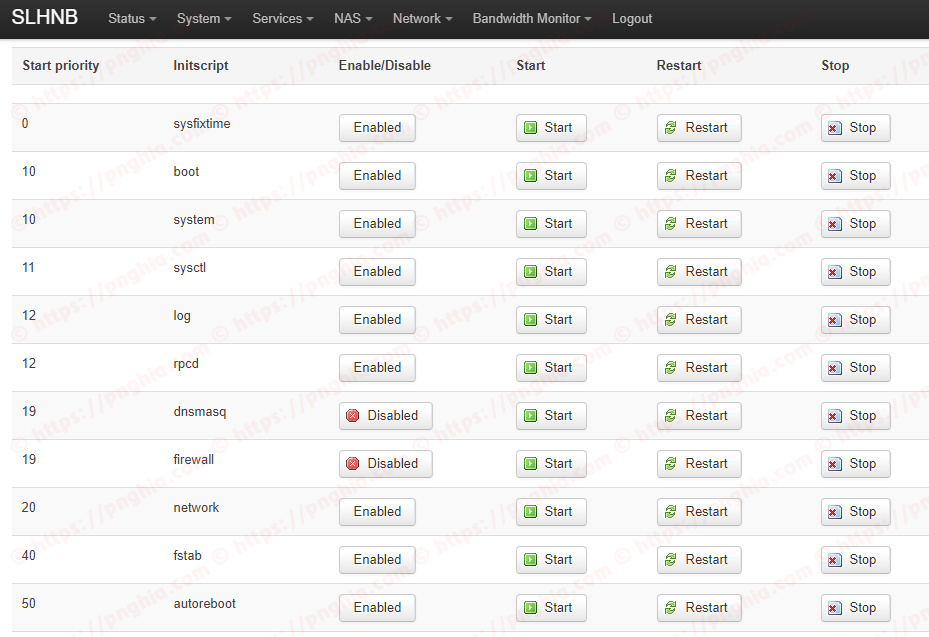Click the Restart button label for network
The height and width of the screenshot is (637, 929).
[x=706, y=512]
